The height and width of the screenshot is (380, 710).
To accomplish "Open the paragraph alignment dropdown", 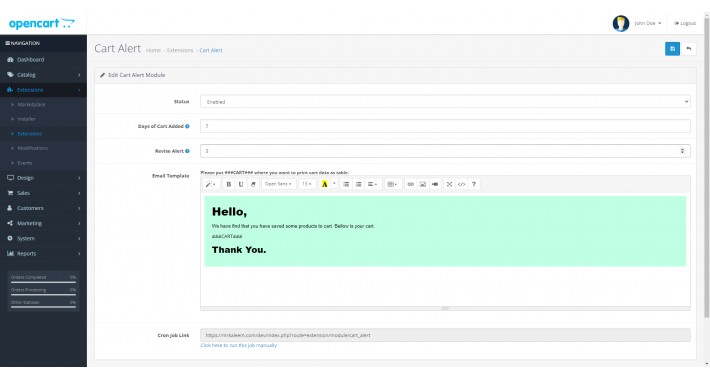I will (x=373, y=184).
